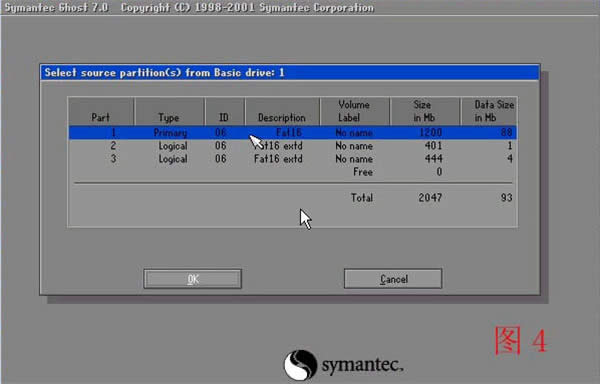Click the Cancel button

click(x=393, y=279)
